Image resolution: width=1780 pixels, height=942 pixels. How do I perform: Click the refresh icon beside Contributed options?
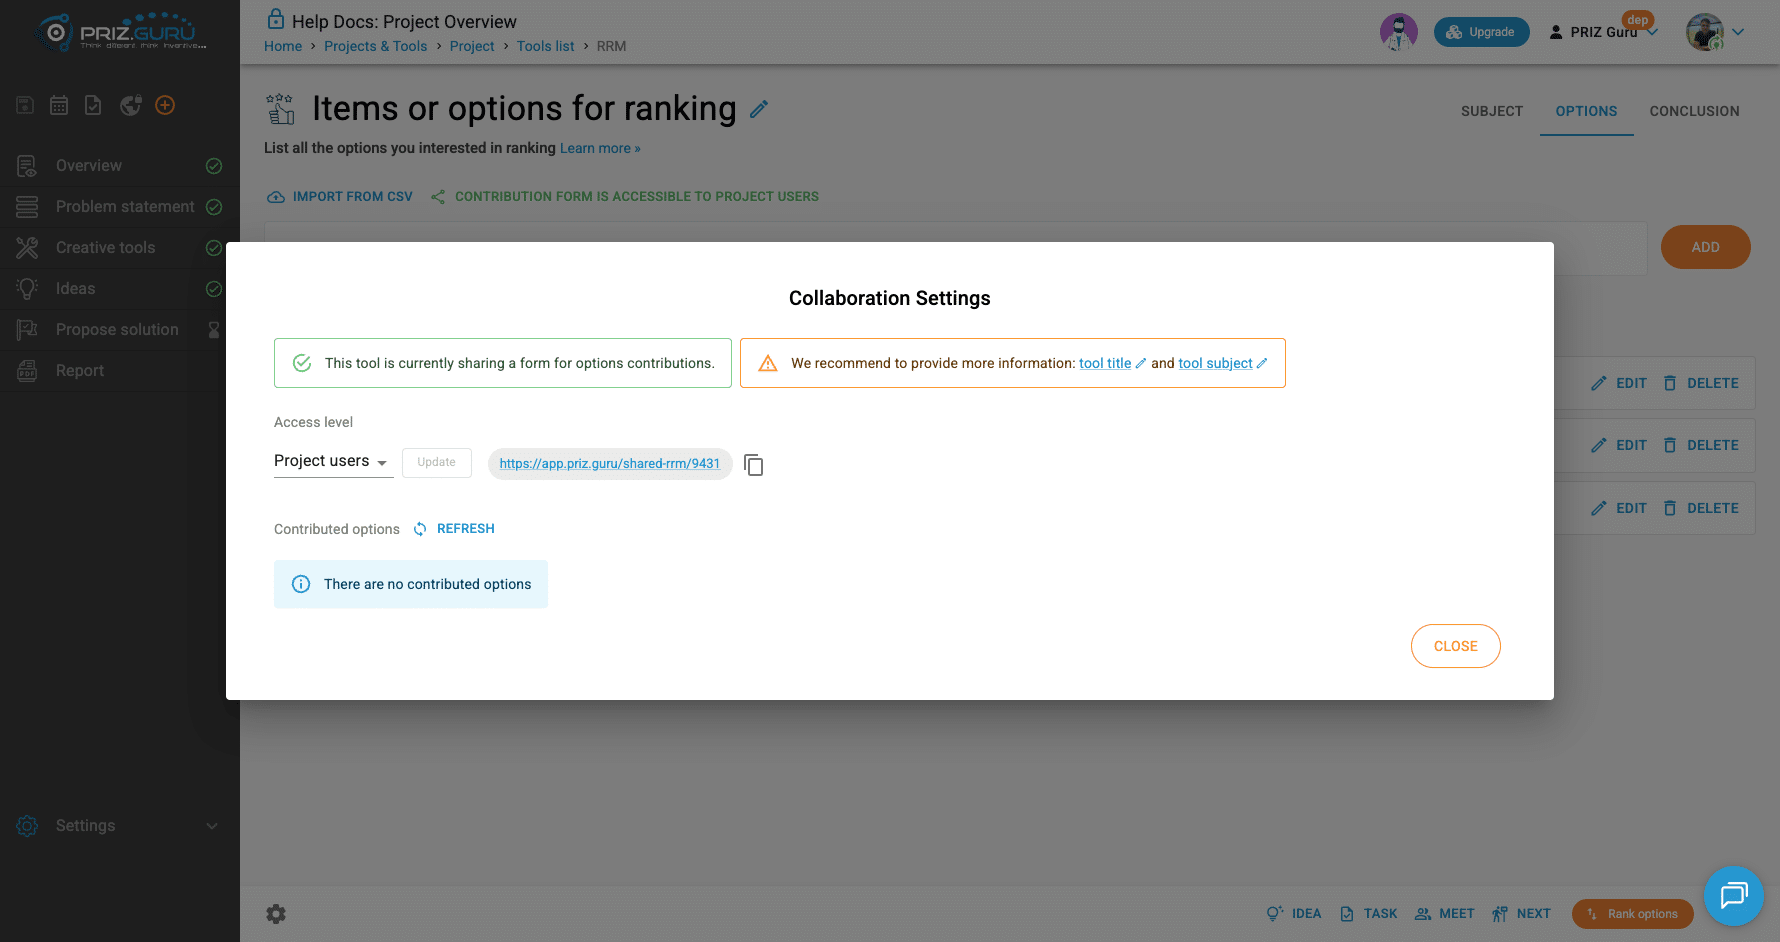coord(420,529)
